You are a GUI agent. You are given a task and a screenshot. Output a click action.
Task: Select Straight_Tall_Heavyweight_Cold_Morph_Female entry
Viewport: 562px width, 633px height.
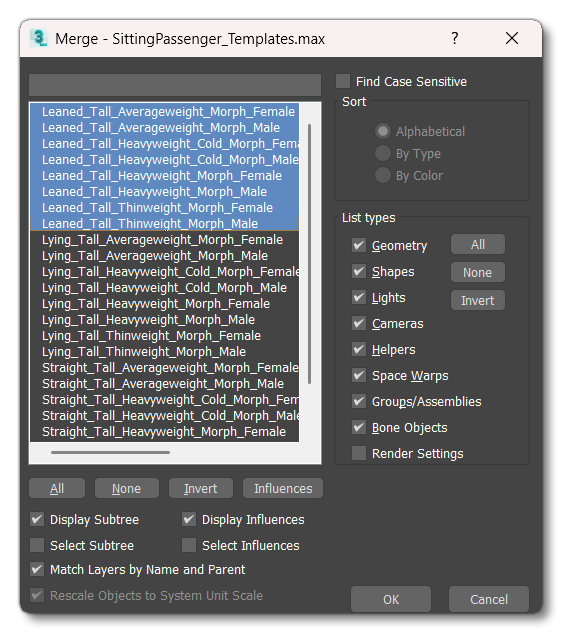[x=165, y=400]
